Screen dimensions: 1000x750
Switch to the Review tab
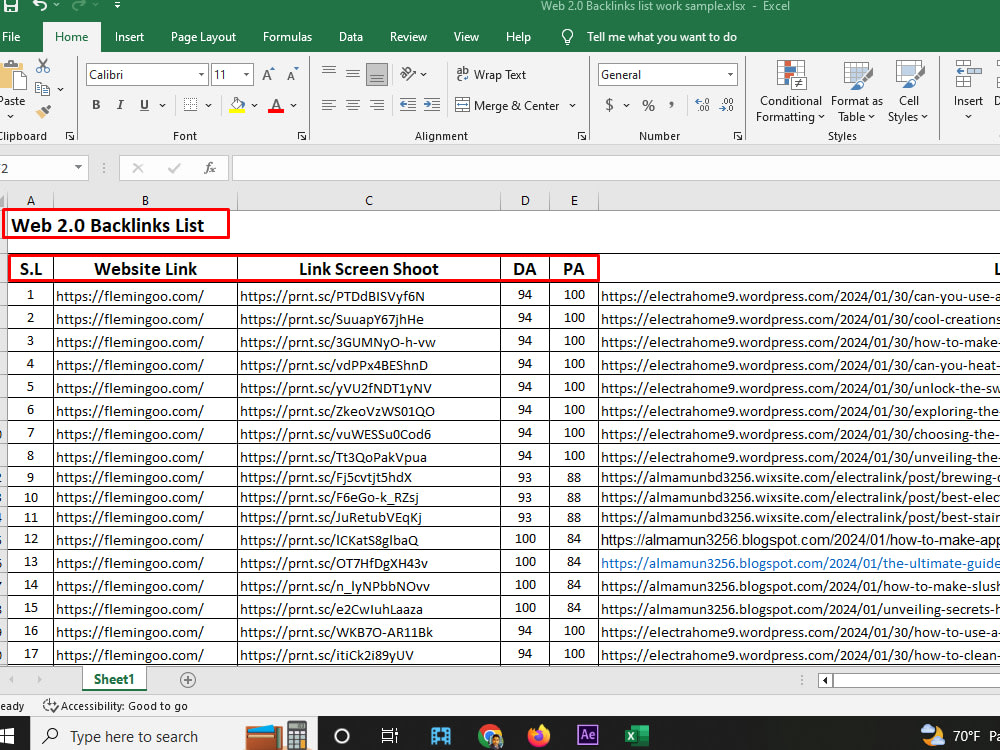pos(408,37)
